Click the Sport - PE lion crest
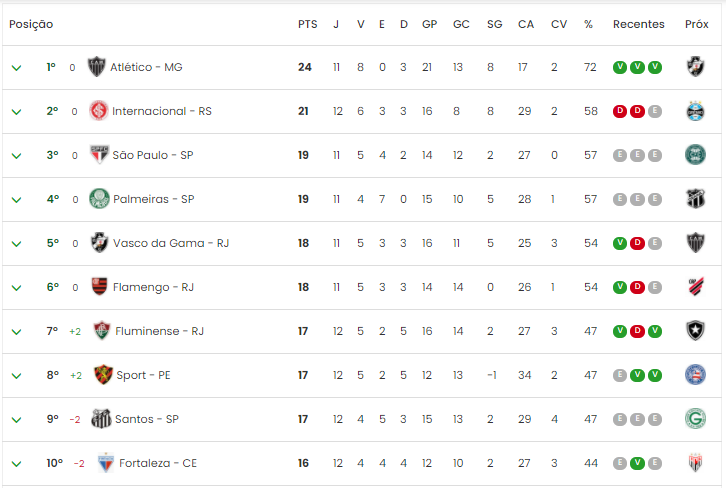Screen dimensions: 726x488 click(x=103, y=375)
